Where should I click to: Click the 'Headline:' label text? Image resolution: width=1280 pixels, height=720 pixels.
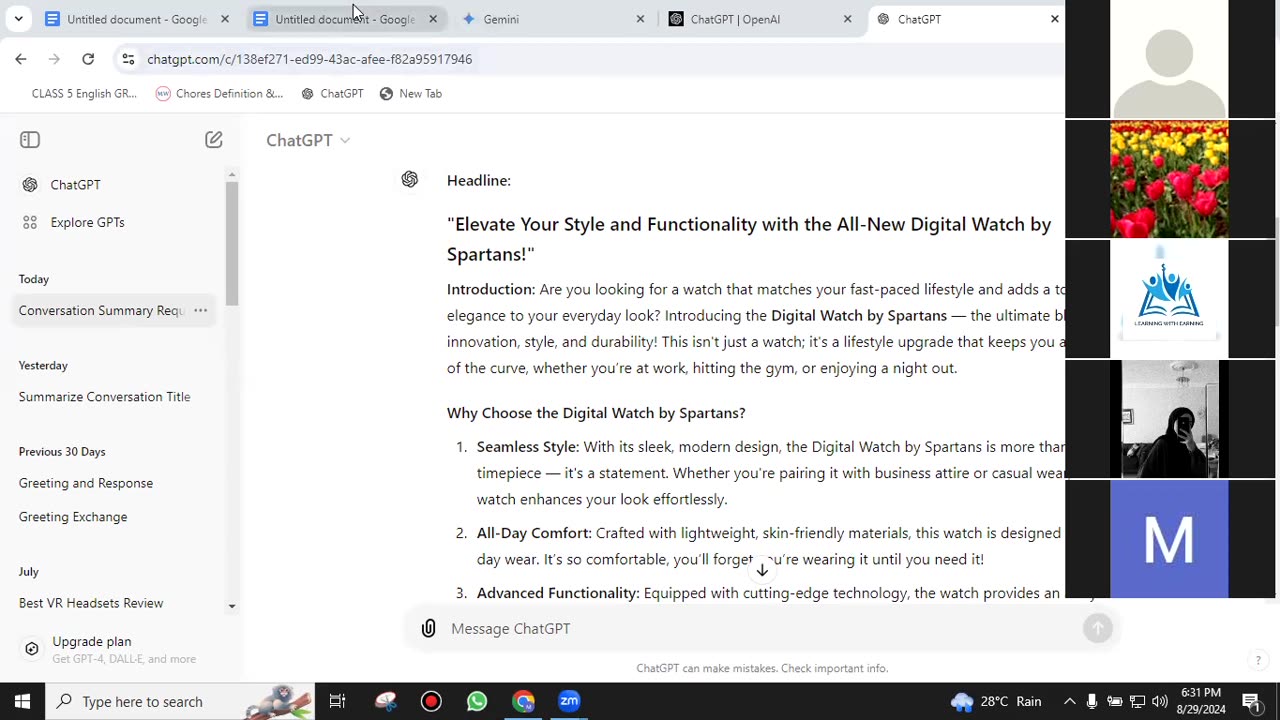click(x=479, y=180)
